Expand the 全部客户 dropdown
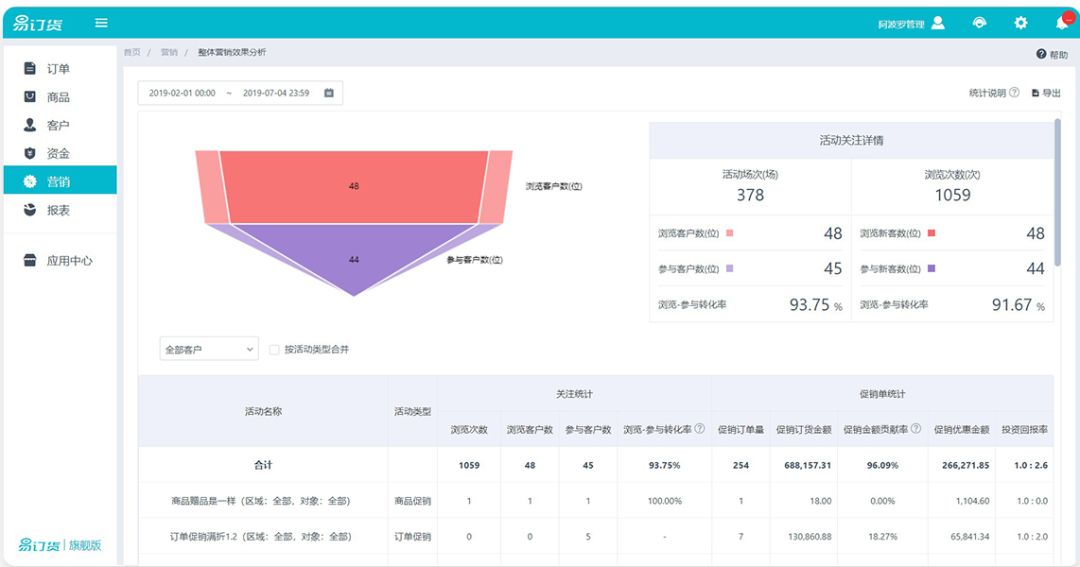Image resolution: width=1080 pixels, height=567 pixels. [209, 349]
